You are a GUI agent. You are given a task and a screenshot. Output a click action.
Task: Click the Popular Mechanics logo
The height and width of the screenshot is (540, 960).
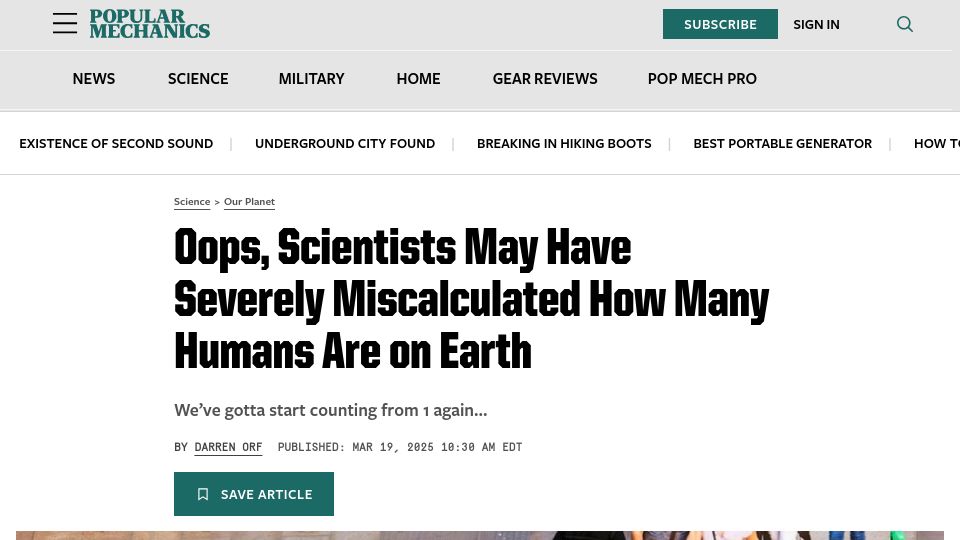149,24
